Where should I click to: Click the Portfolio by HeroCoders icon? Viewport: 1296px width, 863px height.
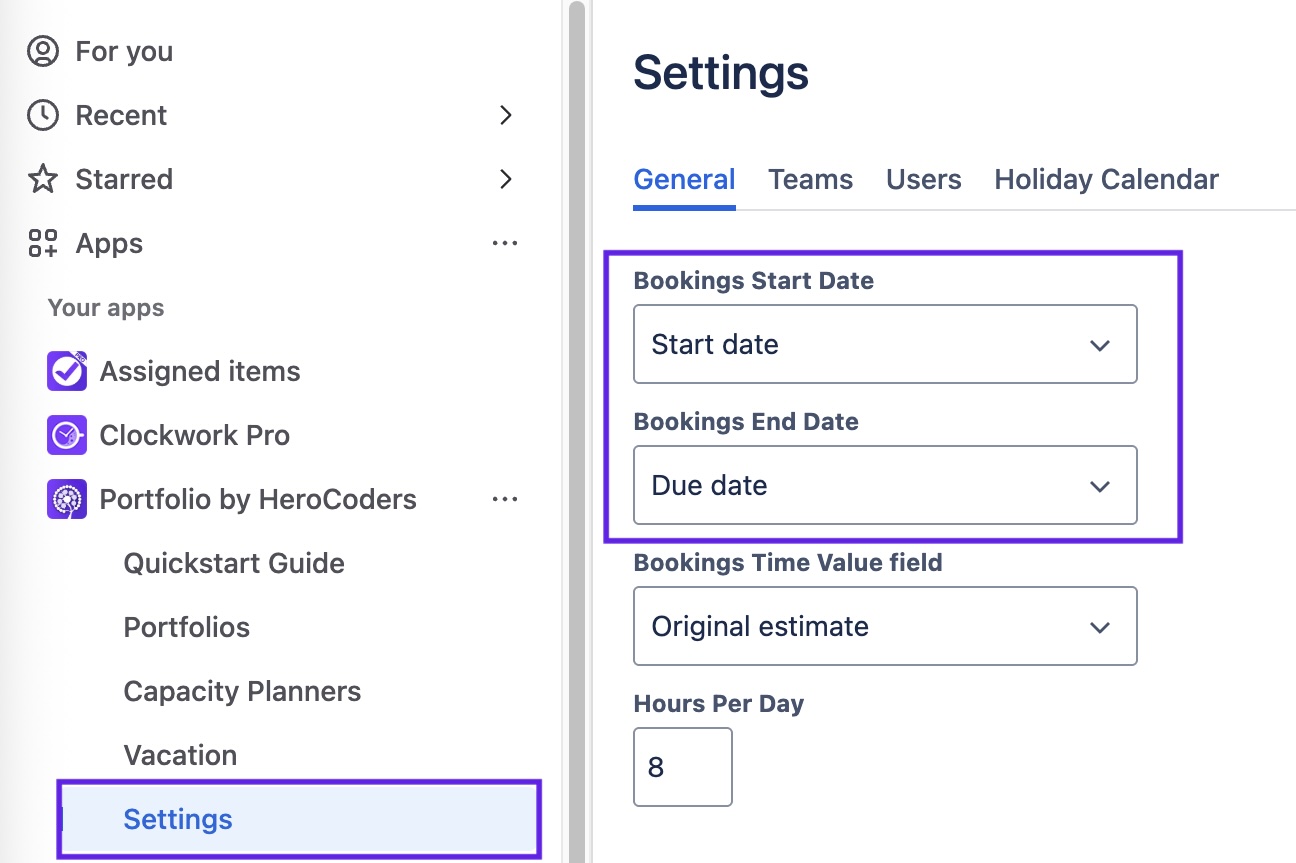pos(67,500)
